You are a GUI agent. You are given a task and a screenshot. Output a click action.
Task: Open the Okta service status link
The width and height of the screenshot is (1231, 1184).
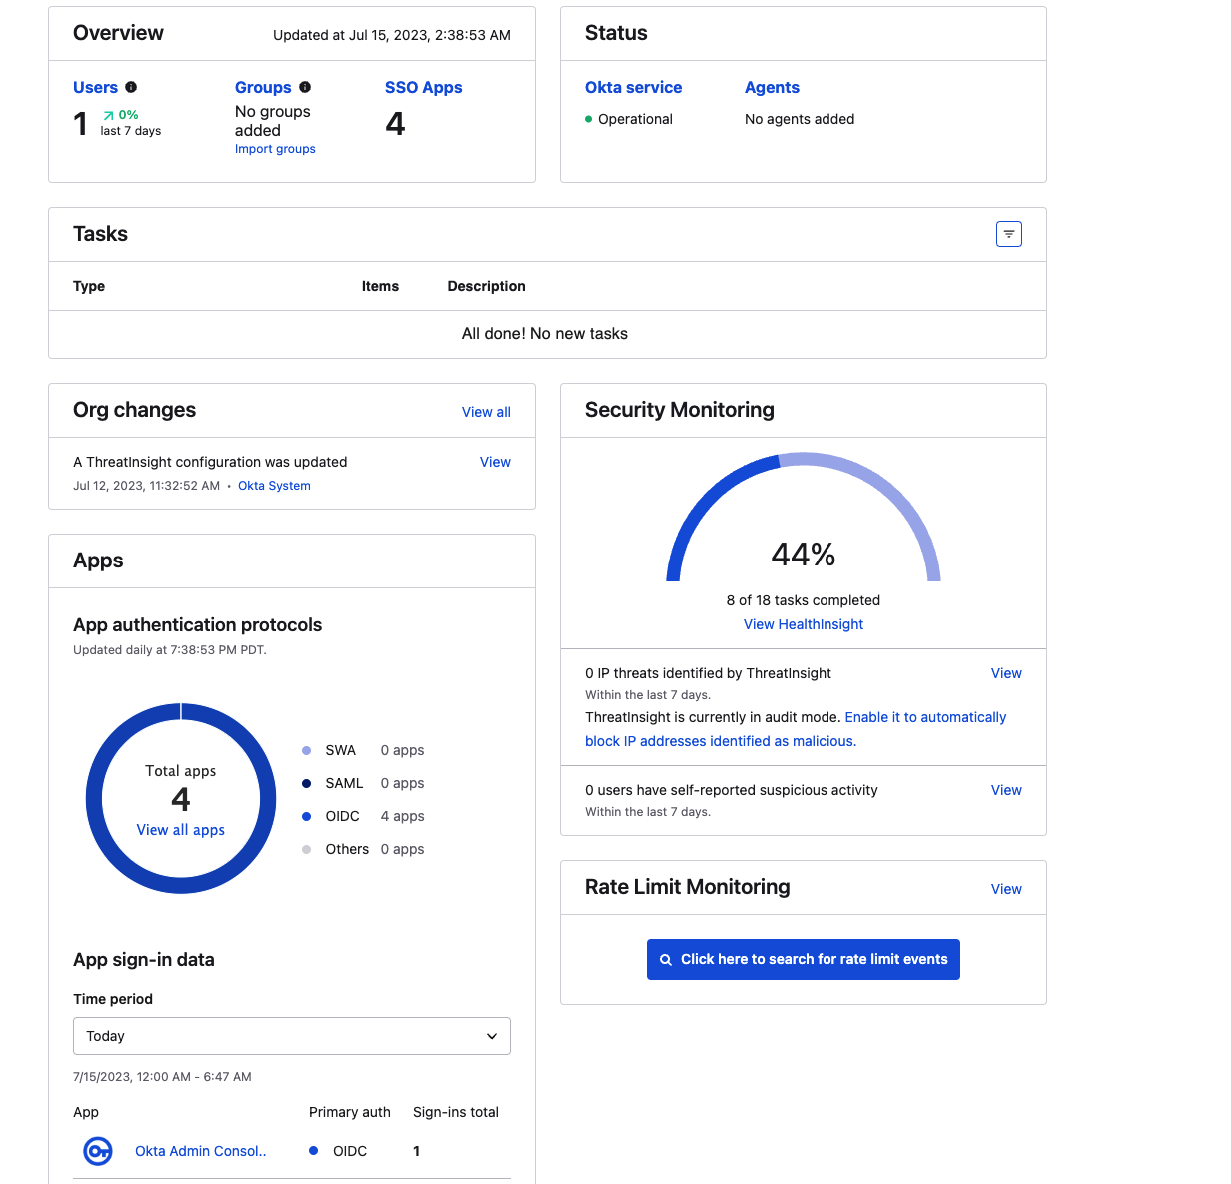click(x=633, y=87)
